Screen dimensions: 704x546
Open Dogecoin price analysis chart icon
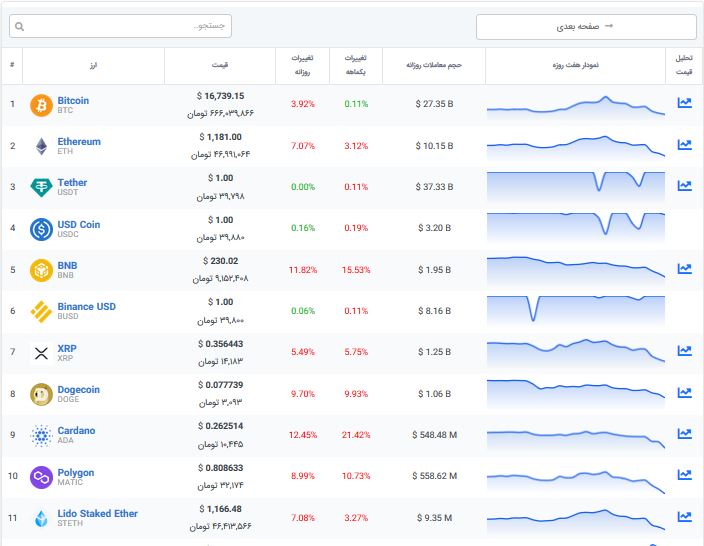coord(684,392)
